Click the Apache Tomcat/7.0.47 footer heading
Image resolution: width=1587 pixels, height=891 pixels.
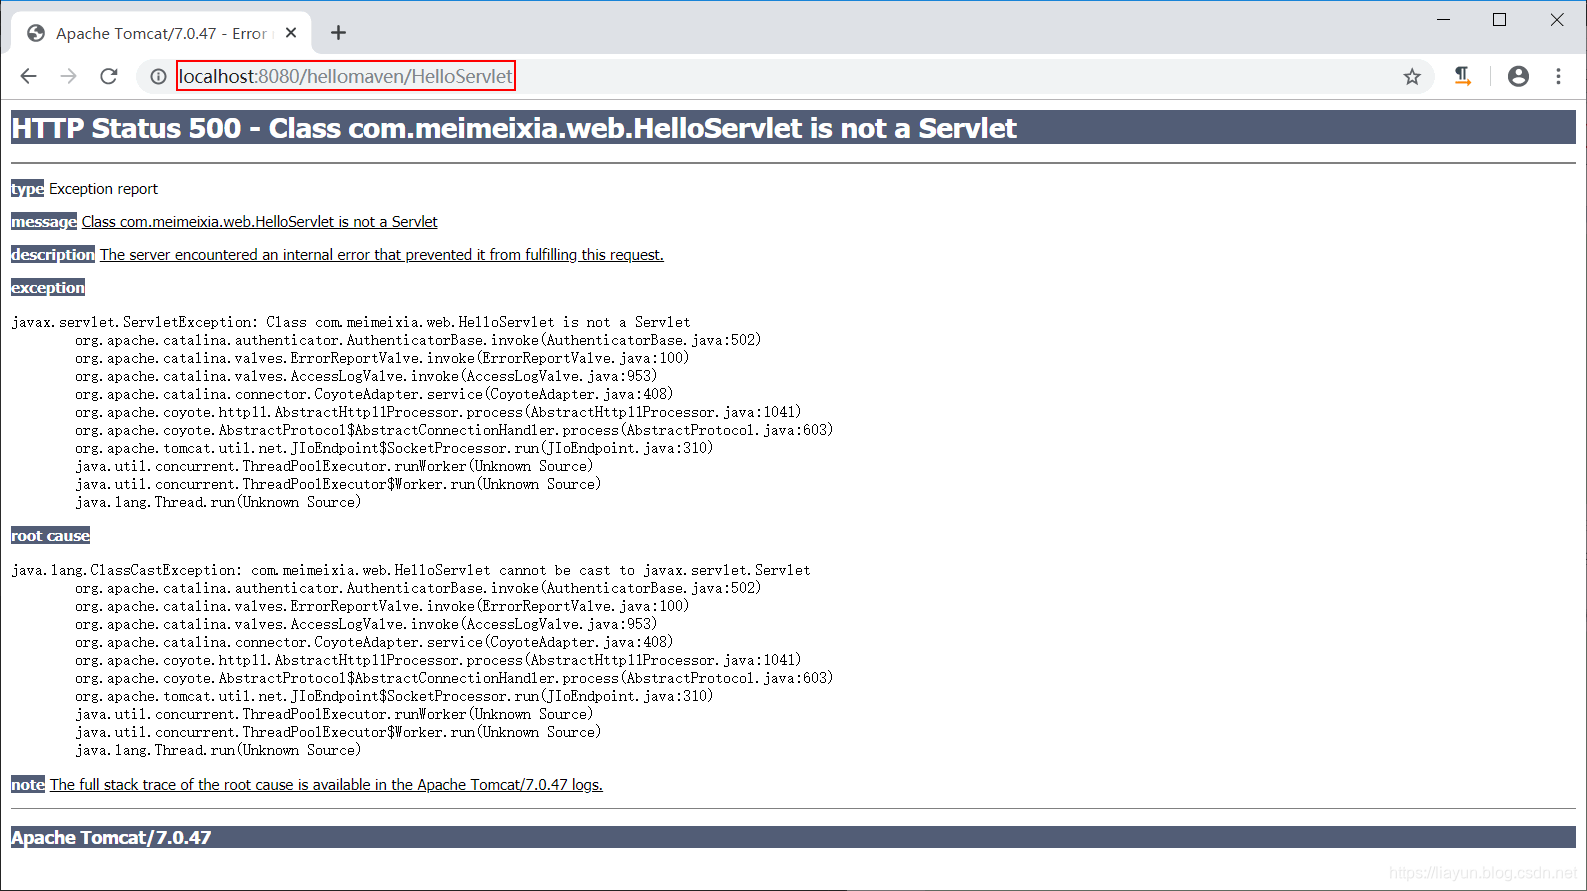(x=793, y=837)
